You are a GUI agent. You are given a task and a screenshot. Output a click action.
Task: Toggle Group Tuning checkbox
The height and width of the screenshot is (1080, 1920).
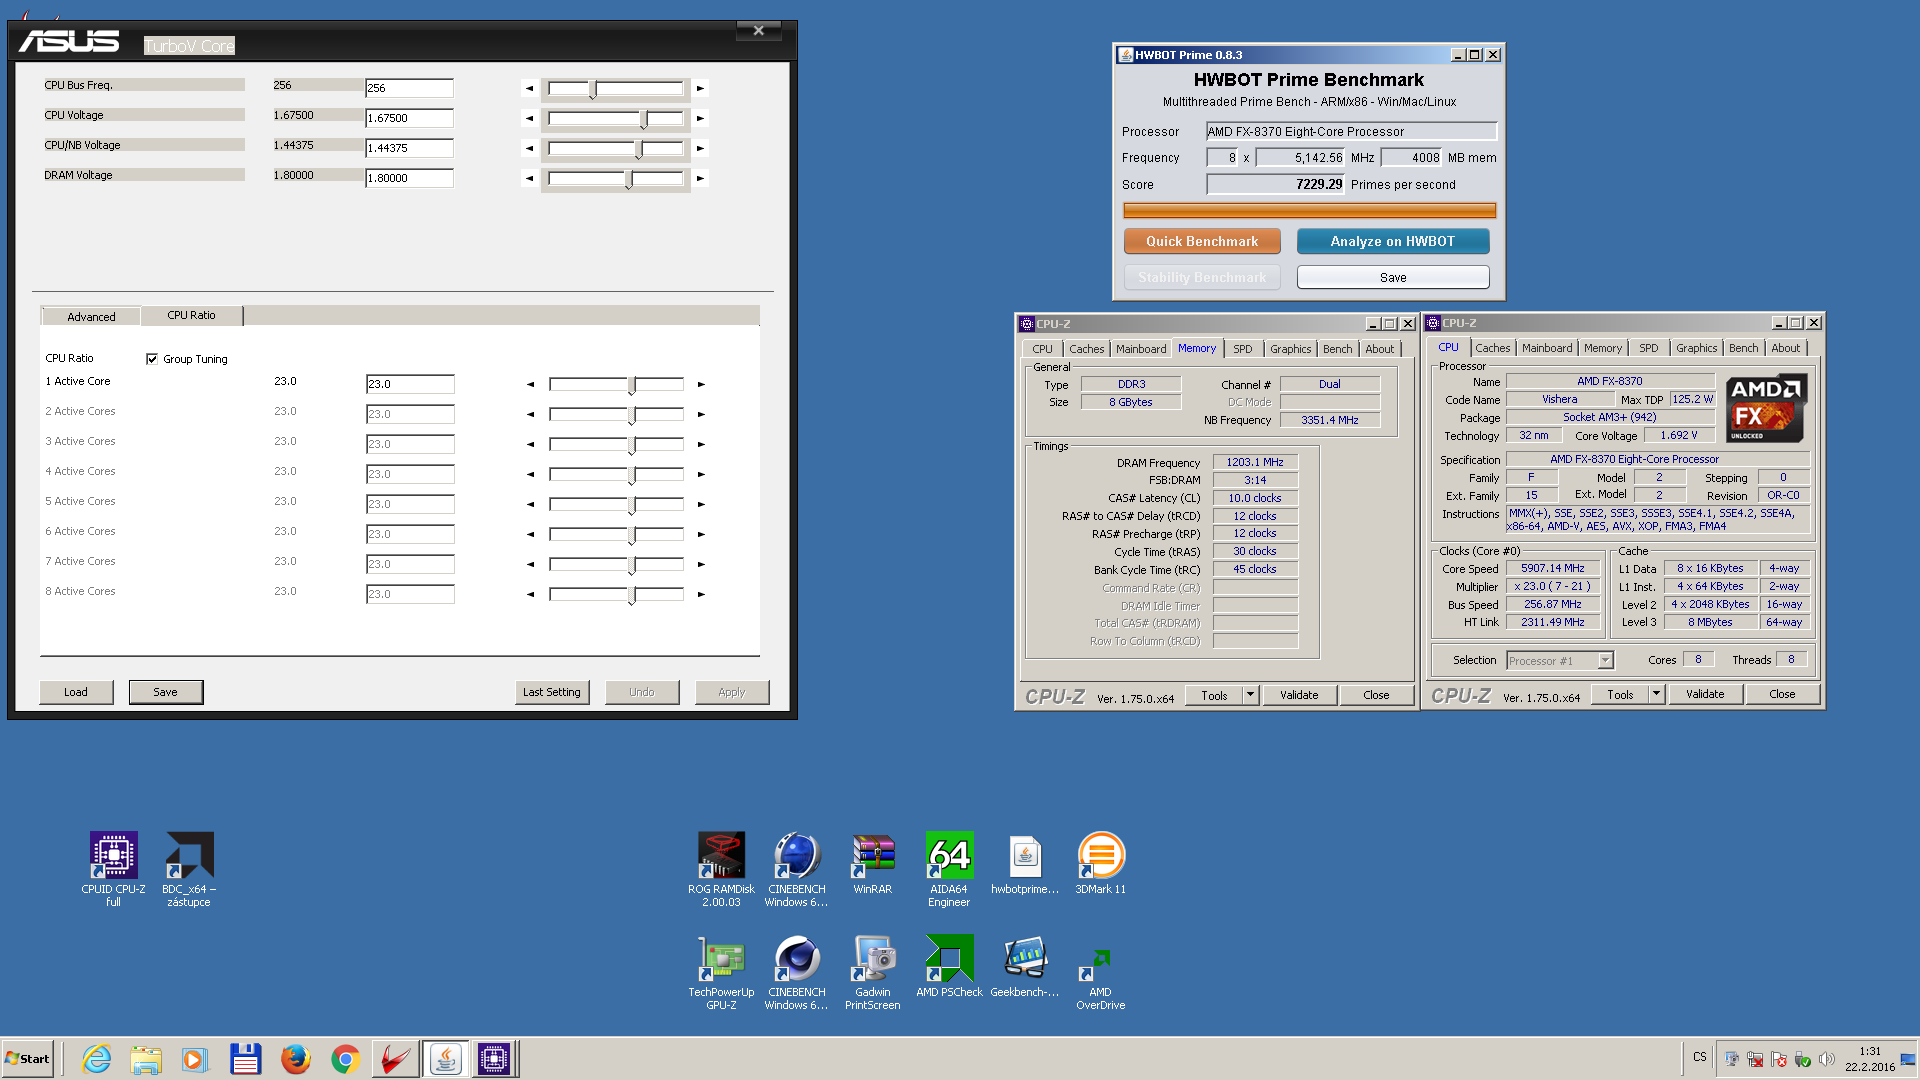tap(152, 359)
